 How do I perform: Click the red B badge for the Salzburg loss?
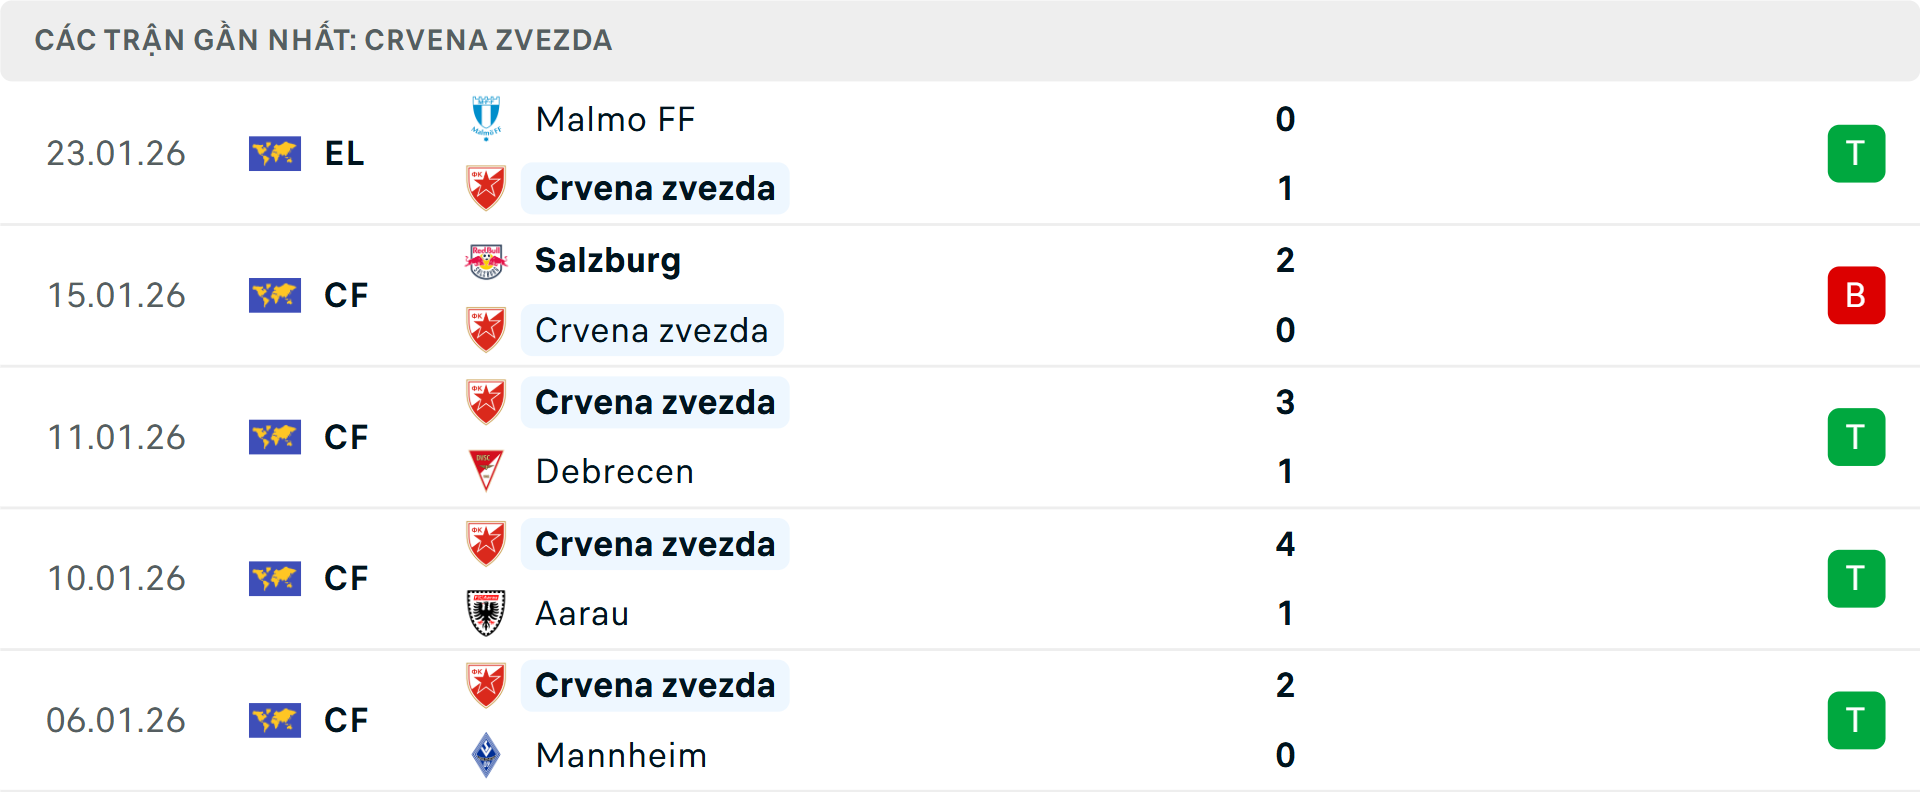pos(1856,295)
